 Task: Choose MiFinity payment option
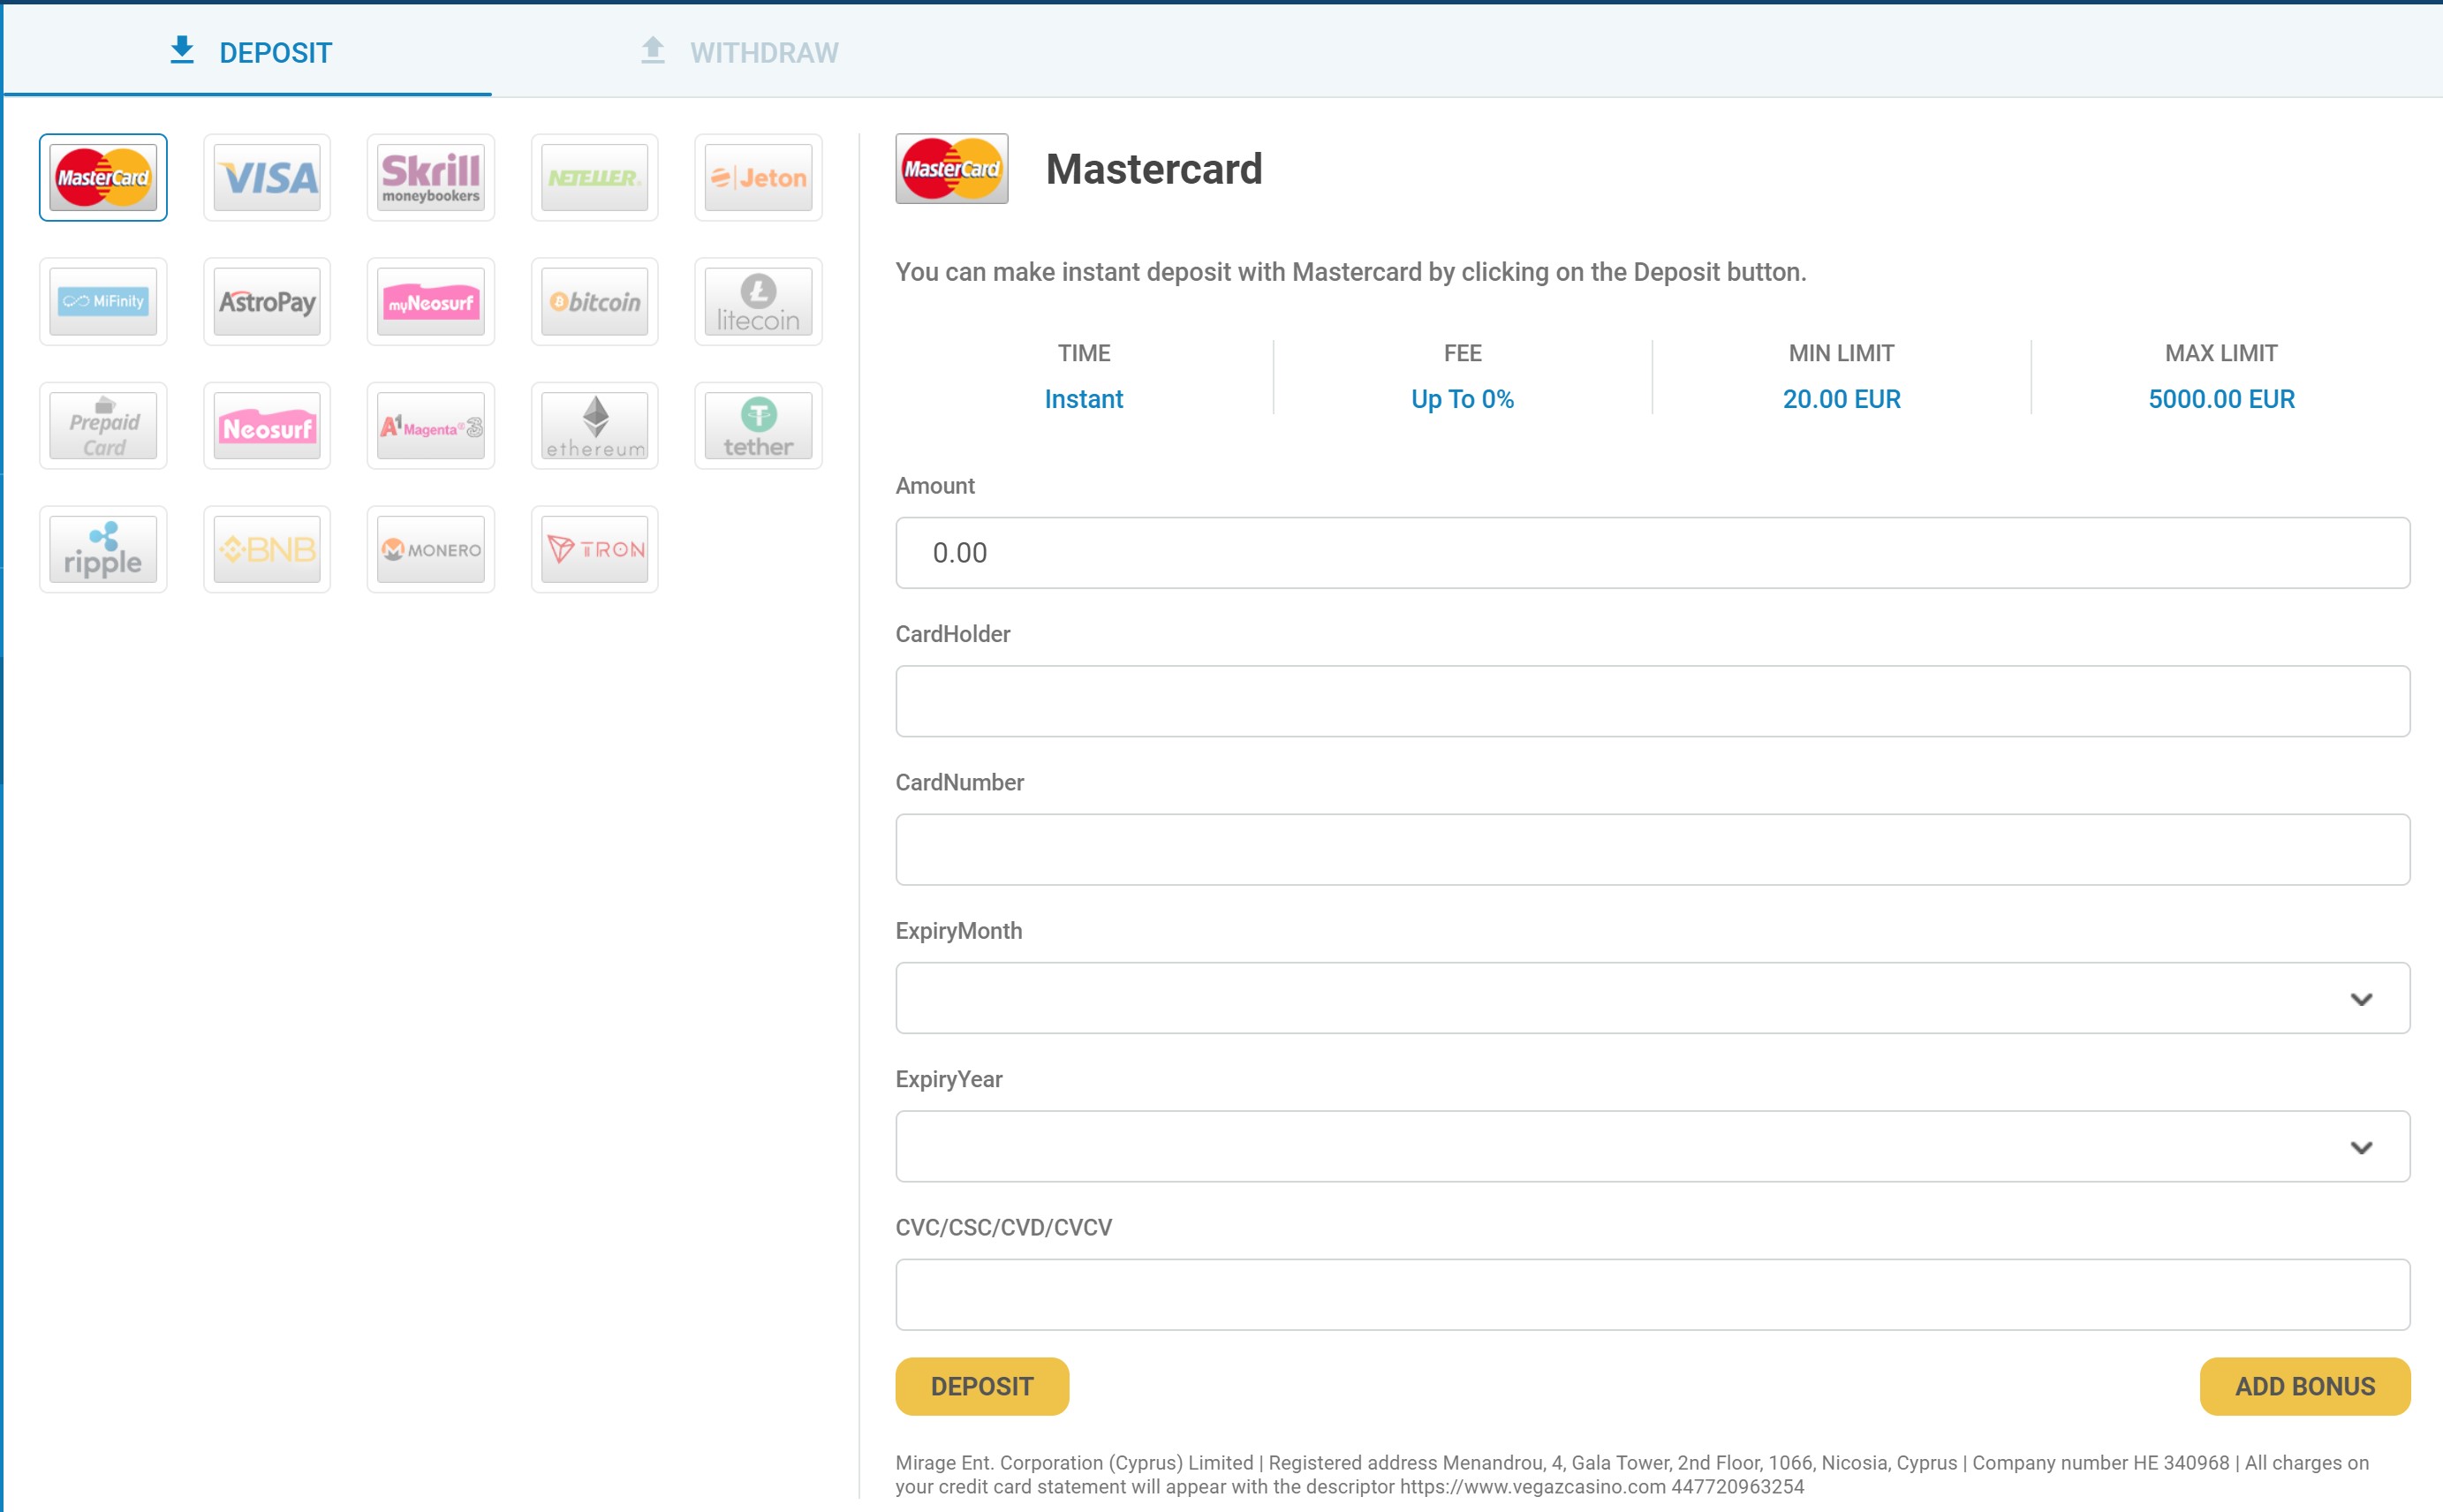coord(103,301)
